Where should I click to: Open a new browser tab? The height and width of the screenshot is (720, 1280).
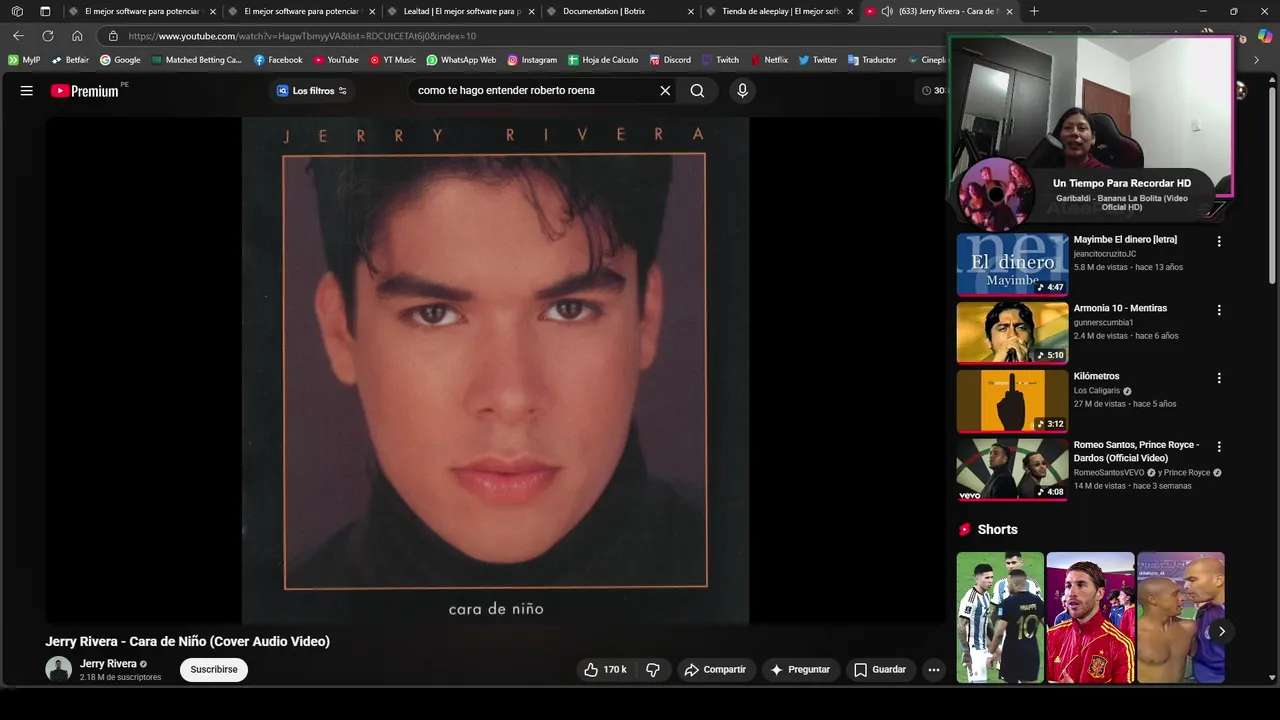(x=1034, y=11)
